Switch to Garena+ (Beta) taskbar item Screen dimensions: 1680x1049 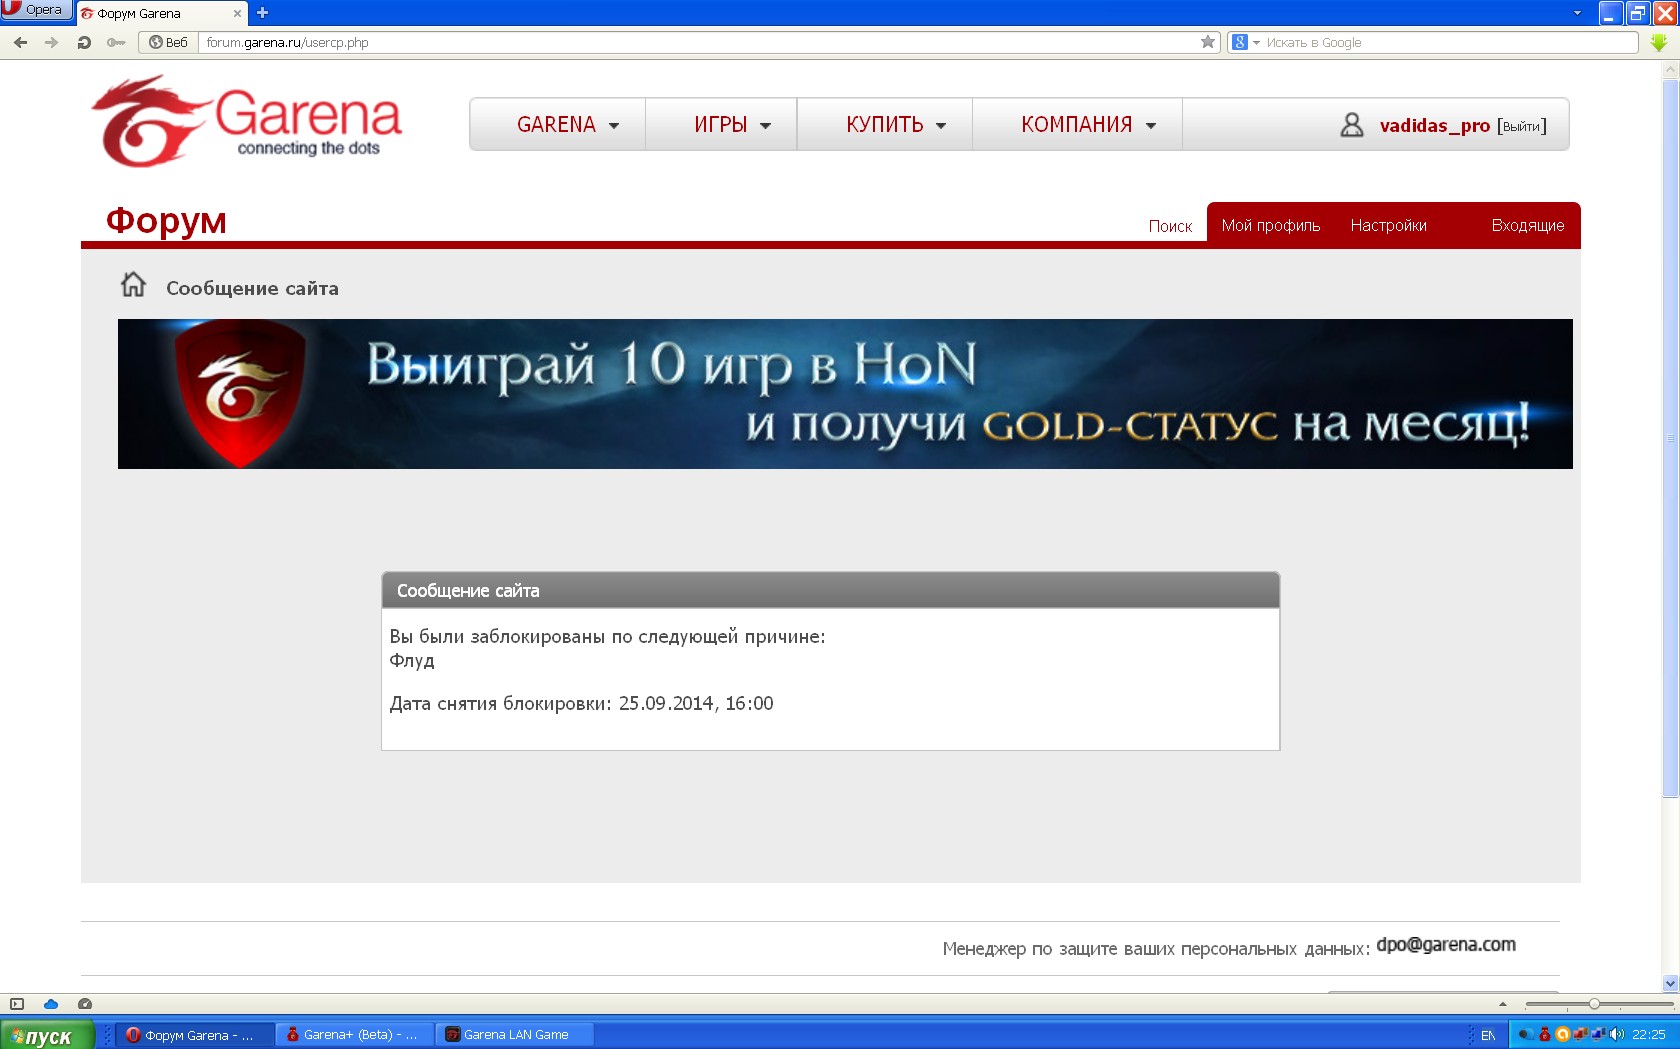355,1035
